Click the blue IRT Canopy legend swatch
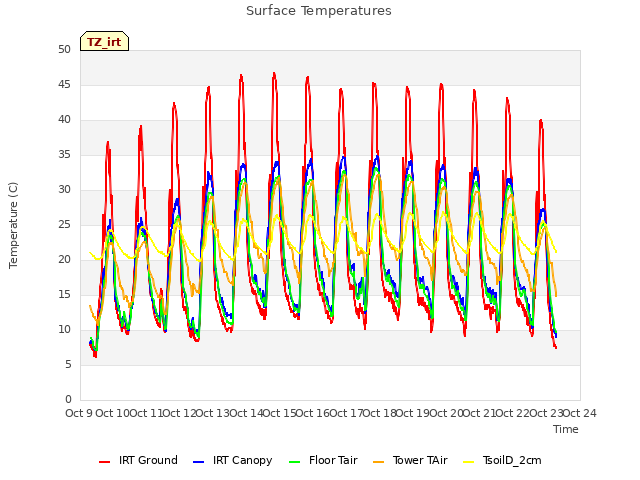640x480 pixels. [x=198, y=462]
